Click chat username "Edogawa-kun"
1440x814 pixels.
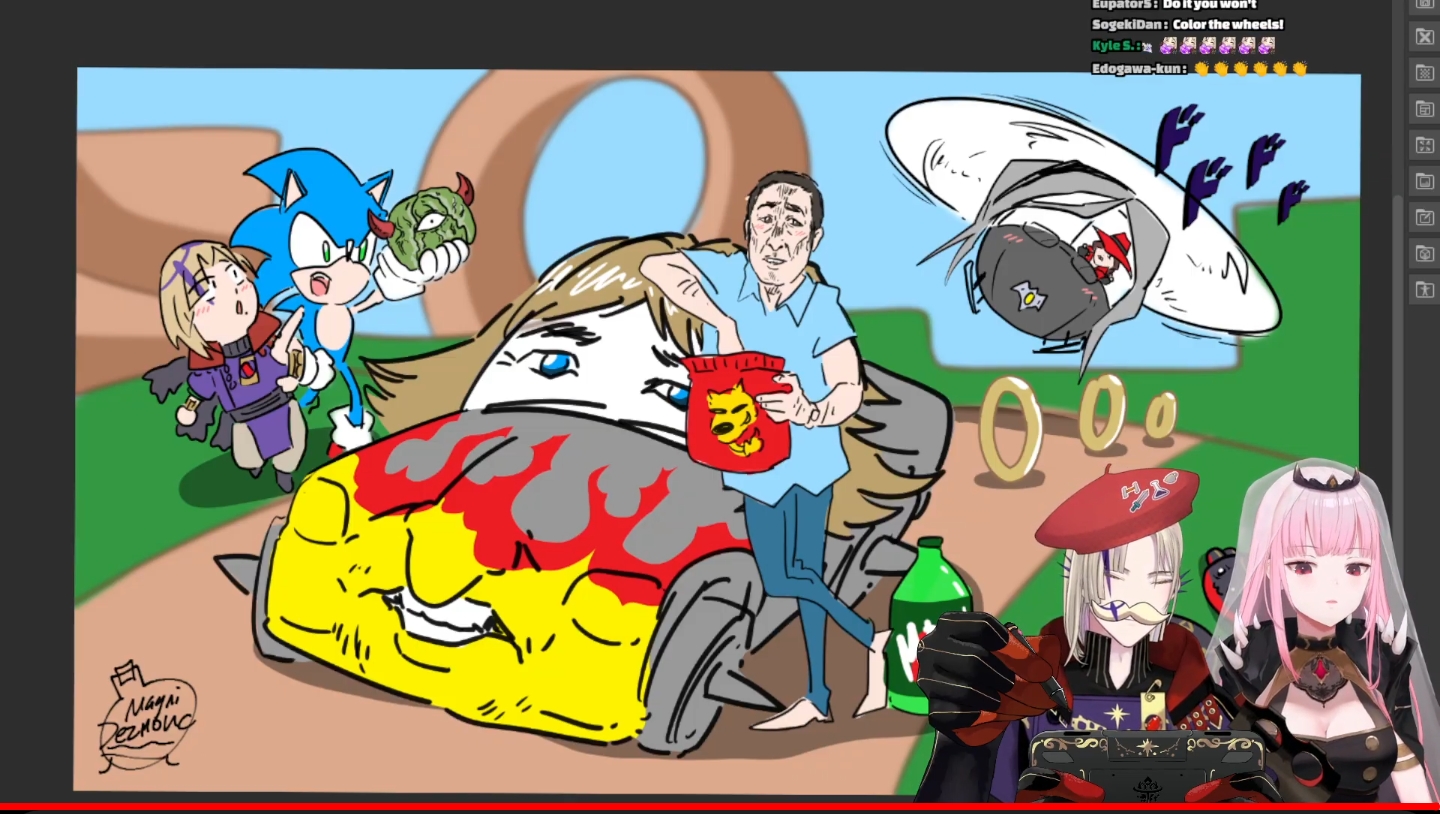pyautogui.click(x=1139, y=69)
